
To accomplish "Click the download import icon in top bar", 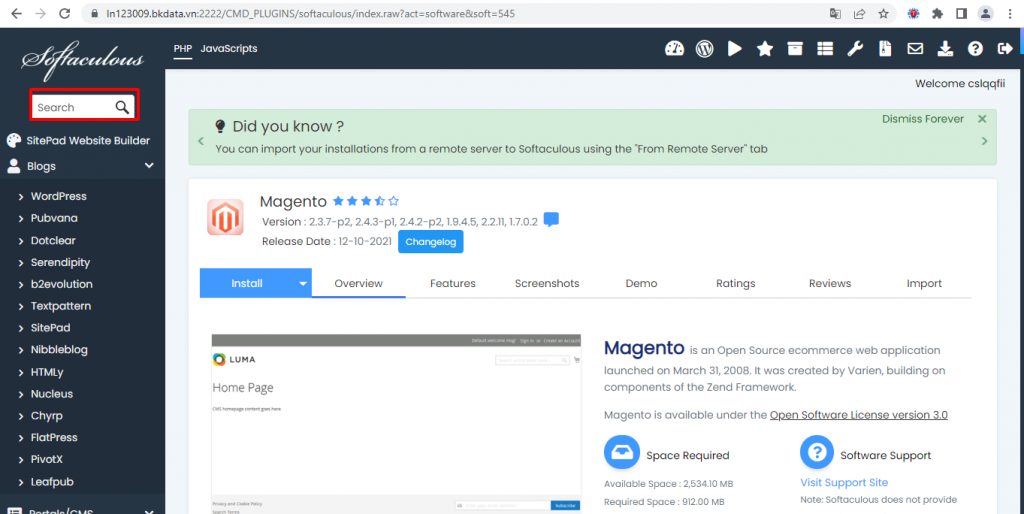I will coord(945,48).
